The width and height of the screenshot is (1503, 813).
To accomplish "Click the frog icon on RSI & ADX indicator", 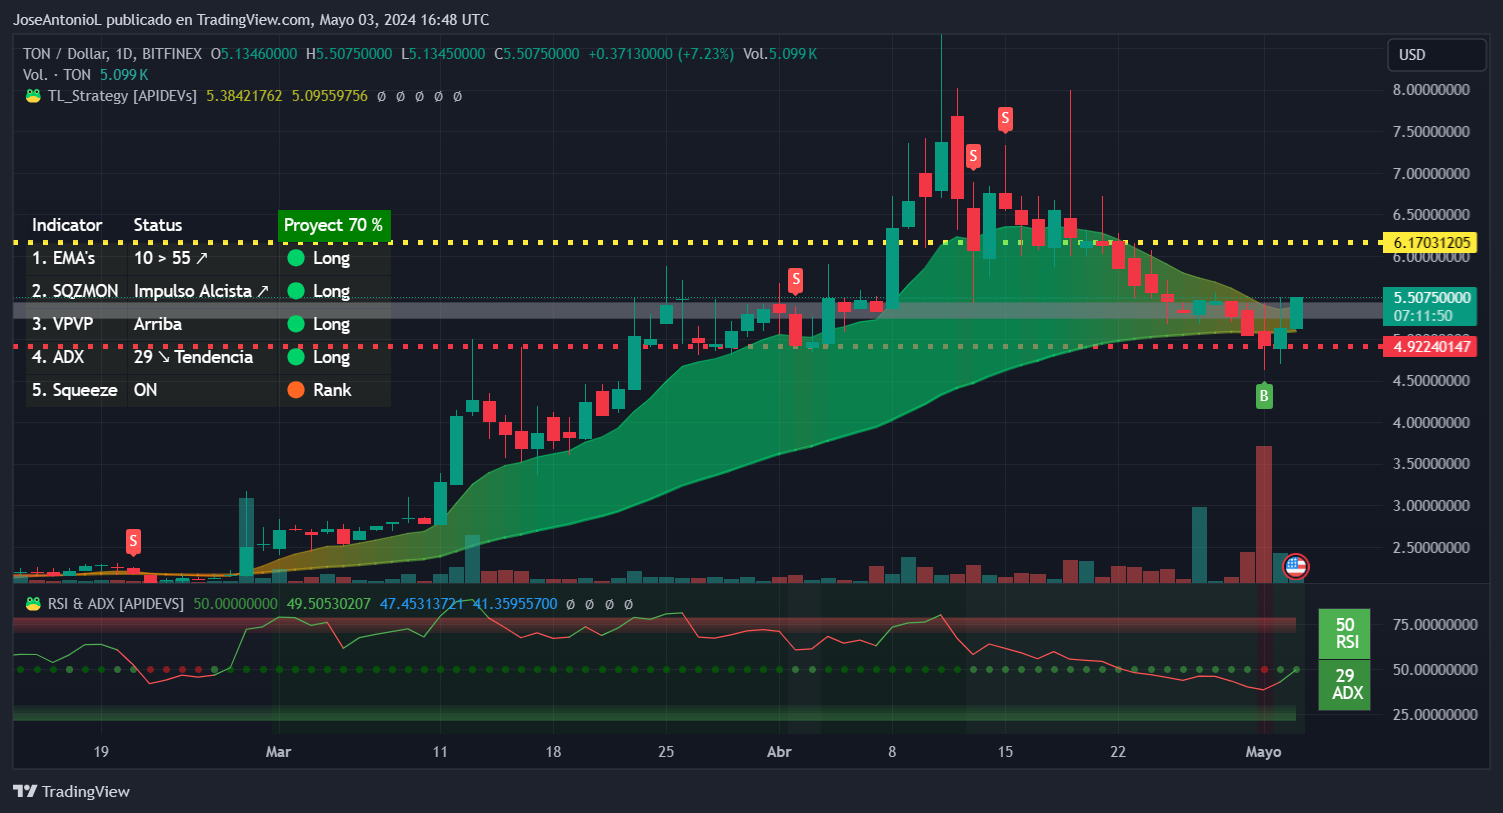I will 31,603.
